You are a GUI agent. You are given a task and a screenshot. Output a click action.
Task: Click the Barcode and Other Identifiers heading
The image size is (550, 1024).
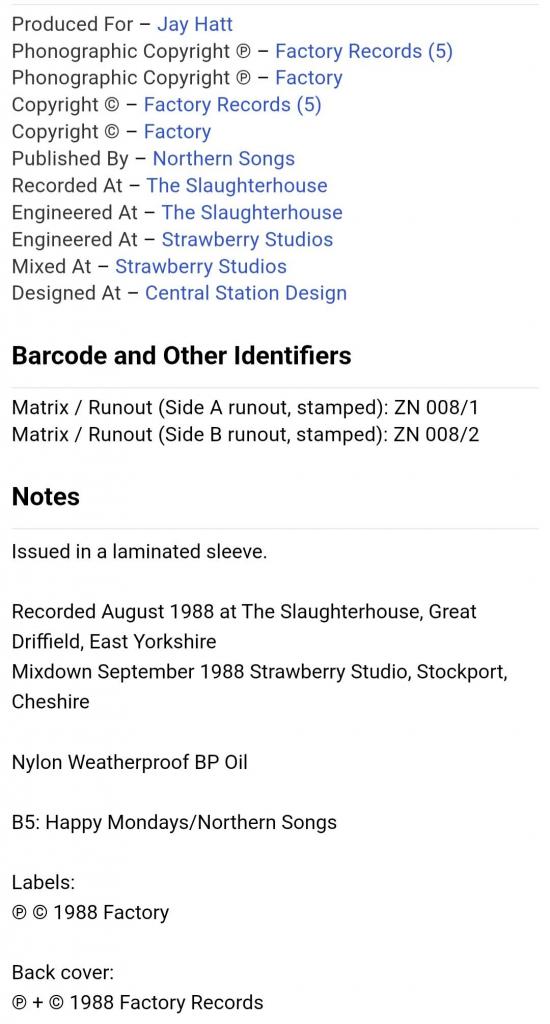tap(182, 355)
